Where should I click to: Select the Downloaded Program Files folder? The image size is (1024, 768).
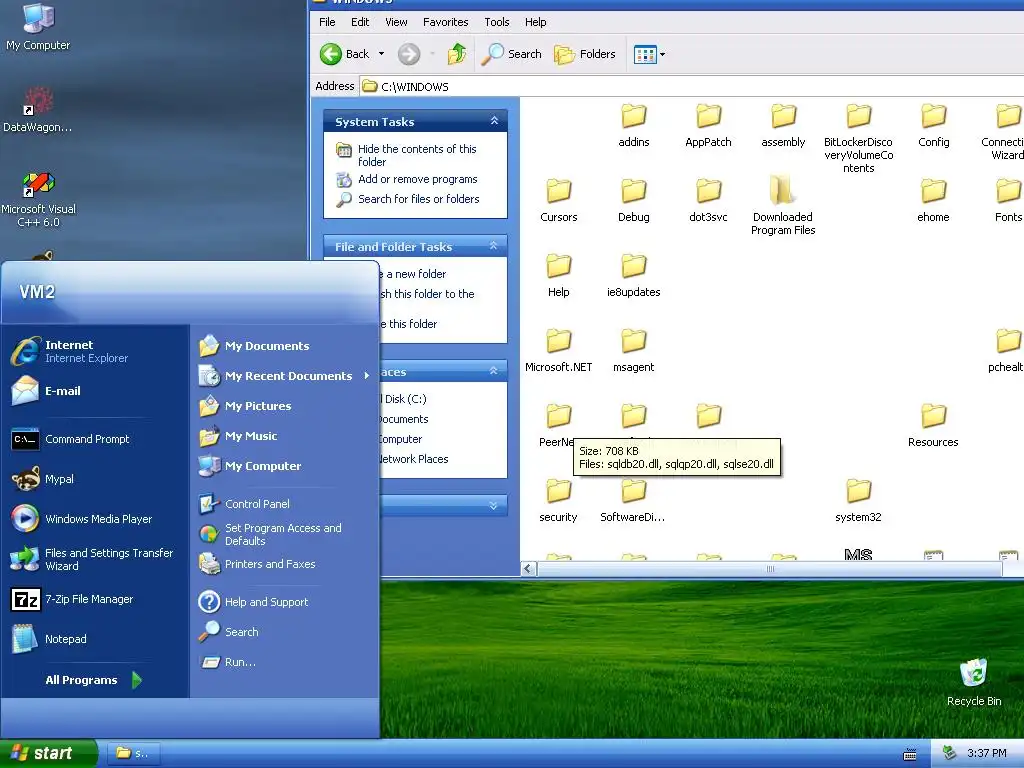(783, 206)
